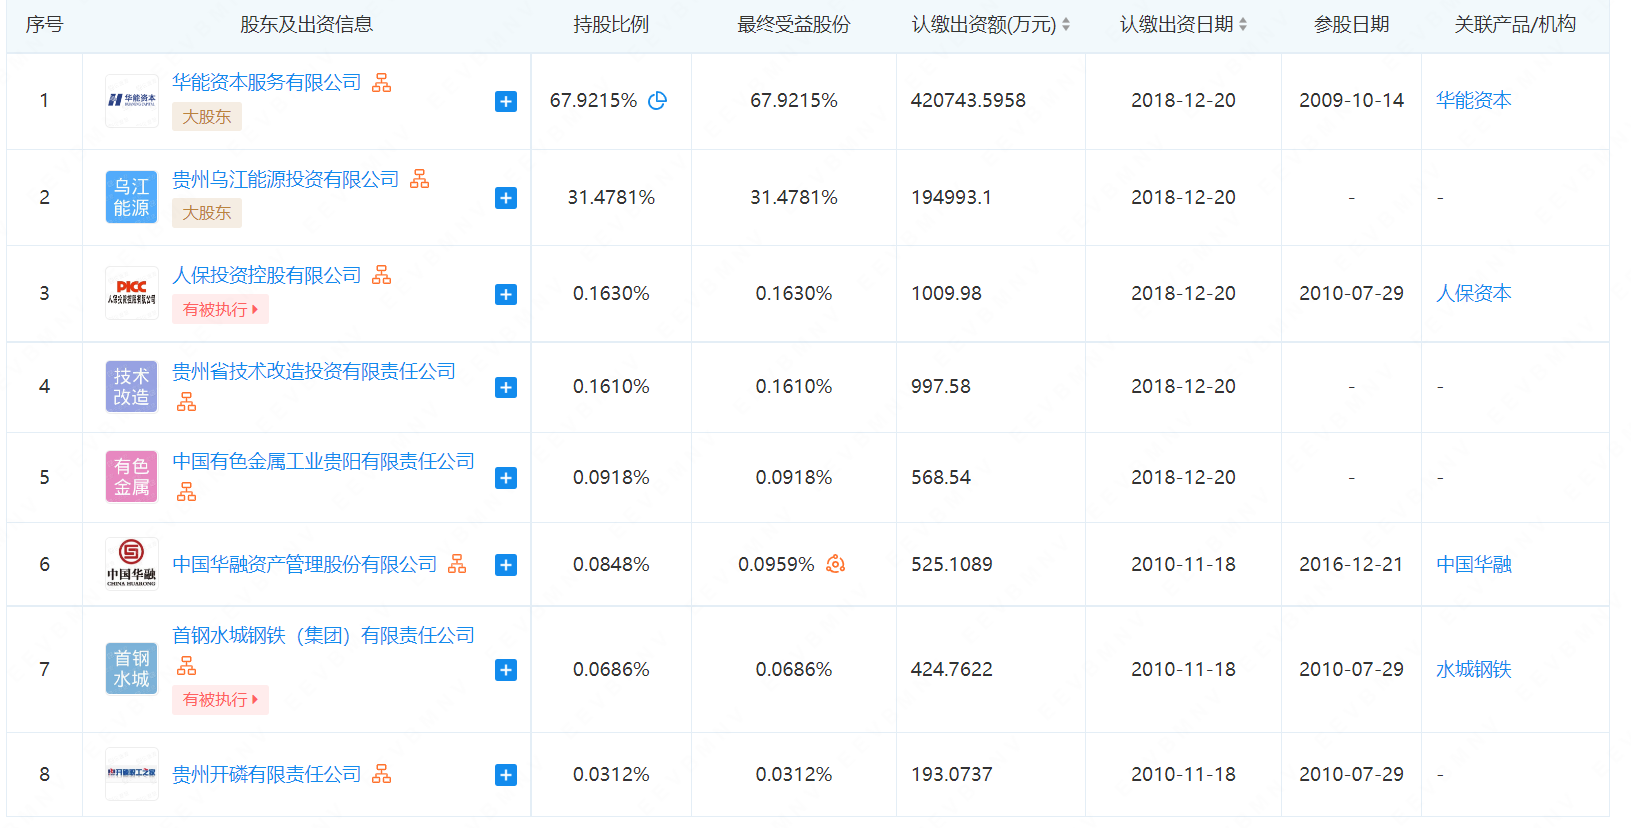Expand the 人保投资控股有限公司 row plus button
This screenshot has height=828, width=1631.
506,294
